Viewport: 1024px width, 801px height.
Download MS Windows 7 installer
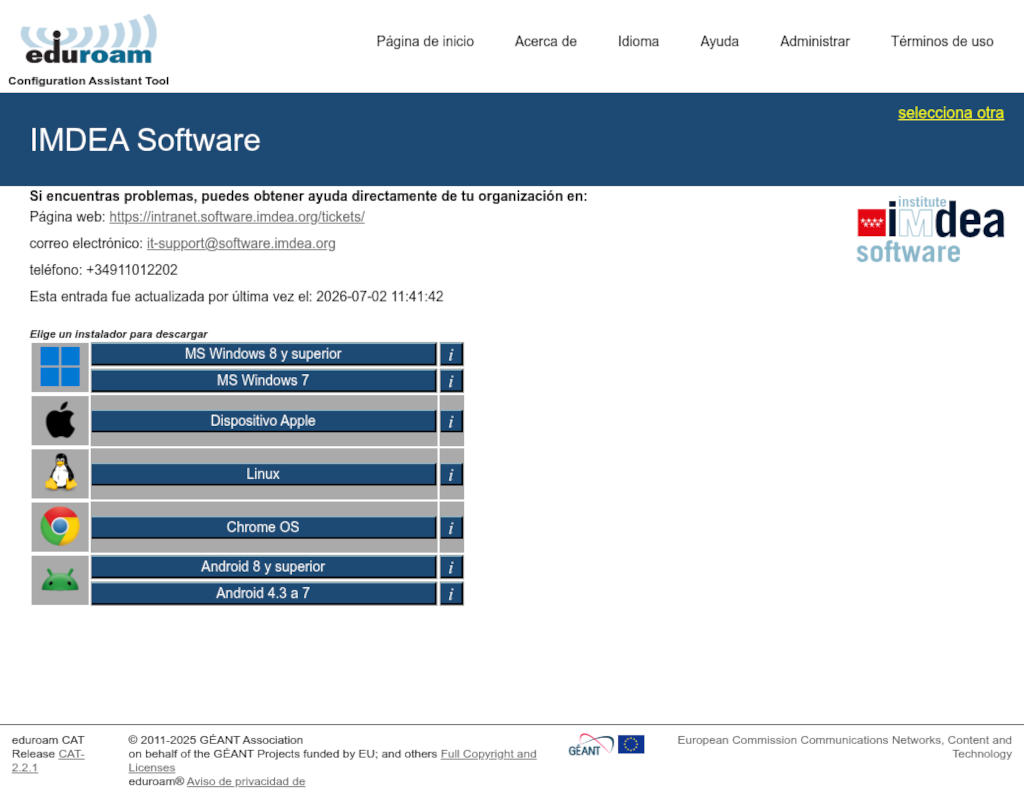pyautogui.click(x=263, y=381)
